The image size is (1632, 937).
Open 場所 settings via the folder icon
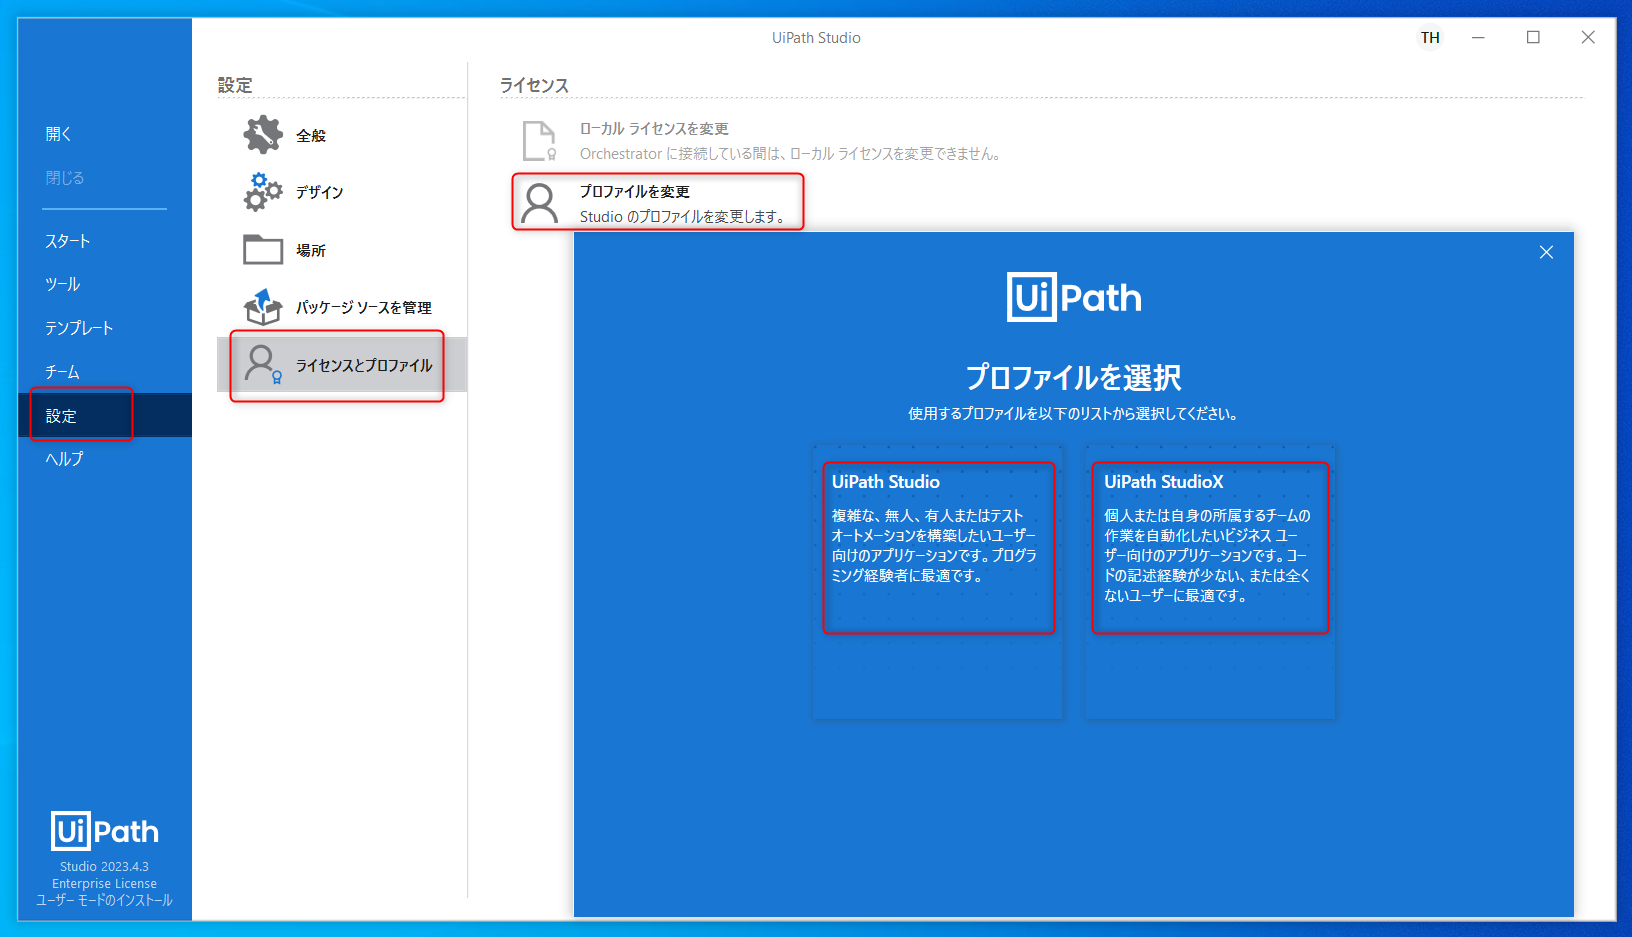pyautogui.click(x=261, y=249)
